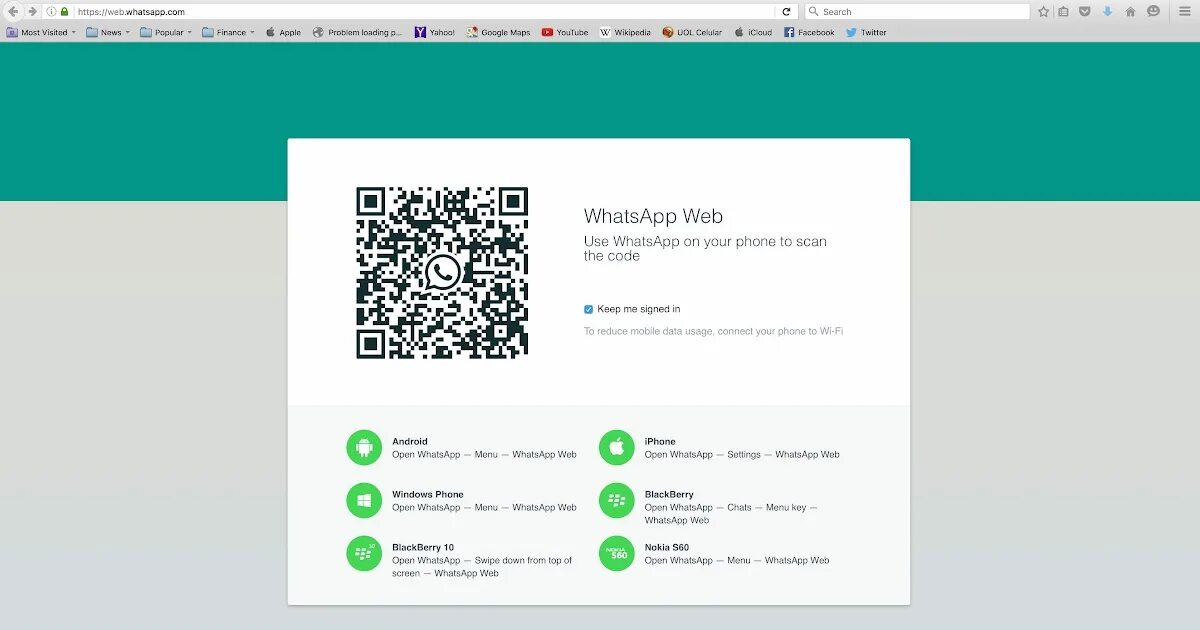The width and height of the screenshot is (1200, 630).
Task: Uncheck Keep me signed in
Action: click(x=589, y=309)
